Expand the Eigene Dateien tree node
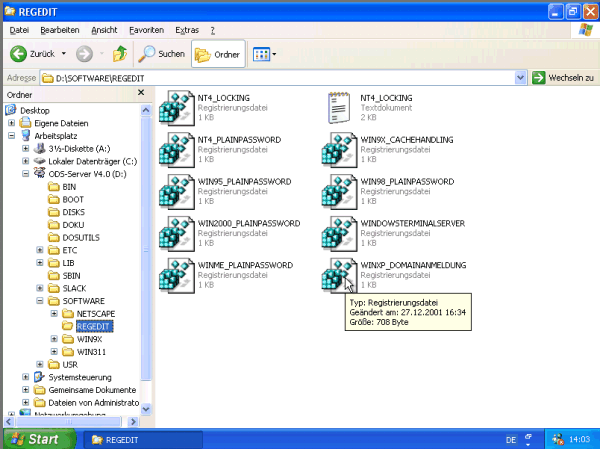The image size is (600, 449). [x=11, y=123]
